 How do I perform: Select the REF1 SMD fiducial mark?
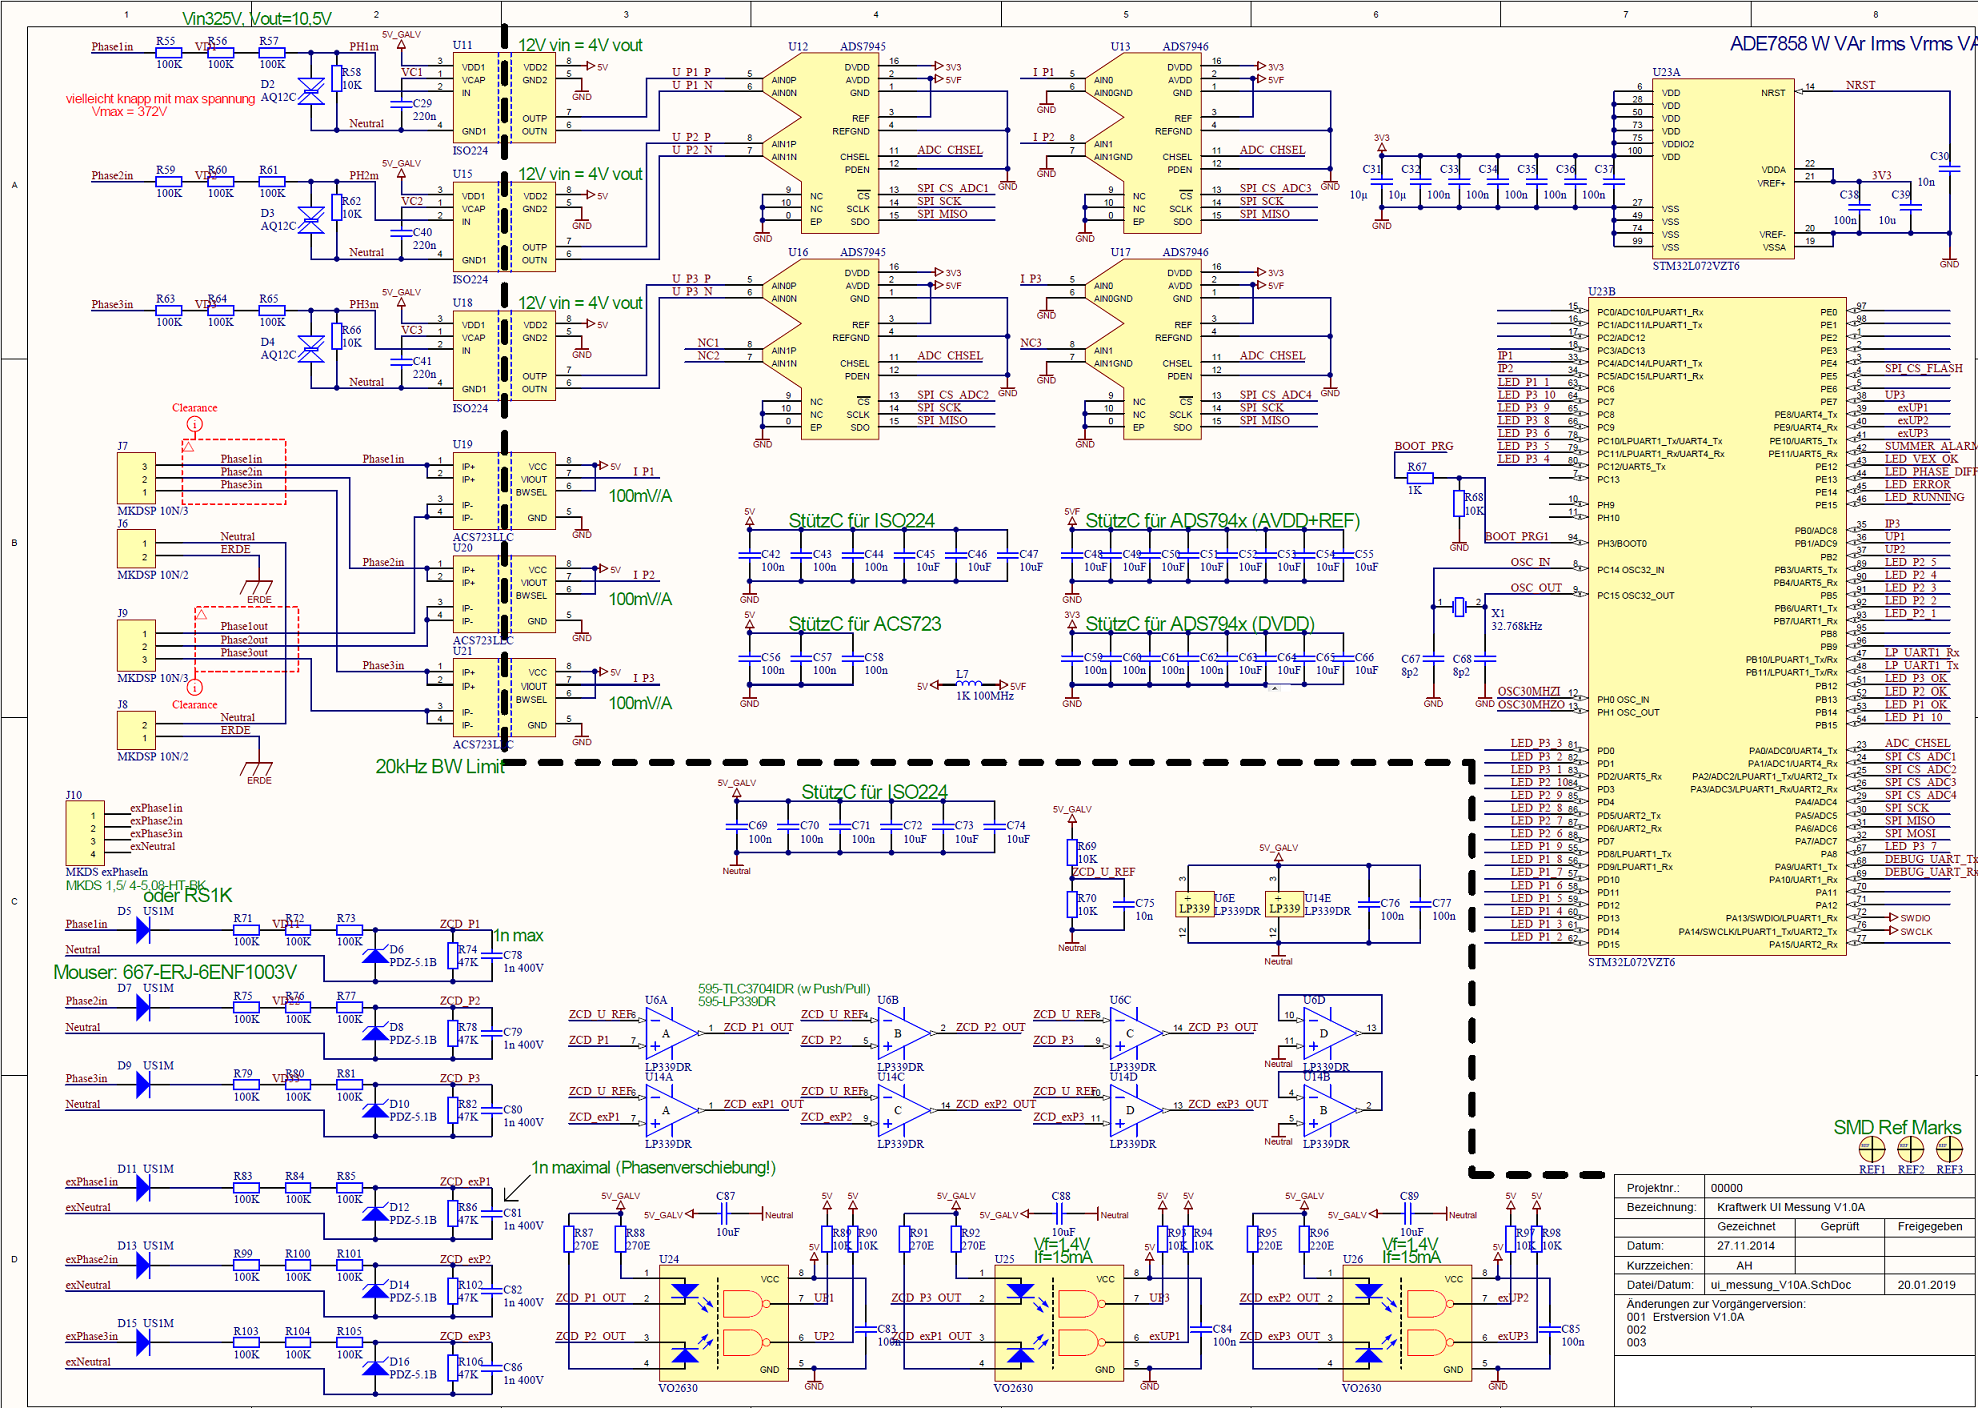pyautogui.click(x=1872, y=1149)
